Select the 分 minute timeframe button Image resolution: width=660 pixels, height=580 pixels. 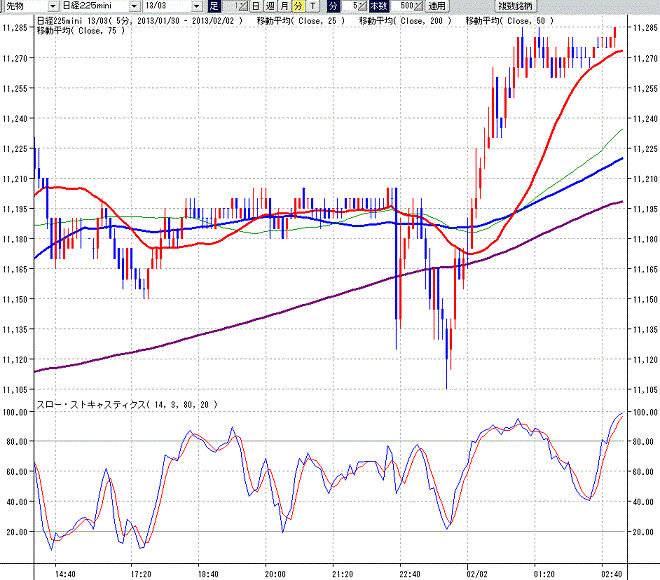pyautogui.click(x=298, y=6)
